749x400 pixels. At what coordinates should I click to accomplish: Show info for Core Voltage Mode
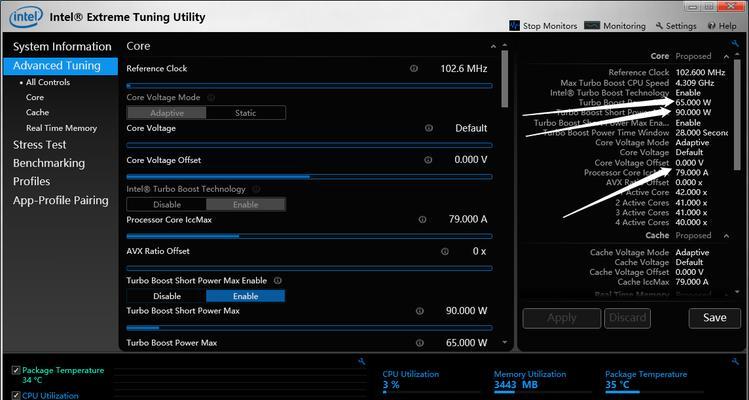pyautogui.click(x=211, y=97)
